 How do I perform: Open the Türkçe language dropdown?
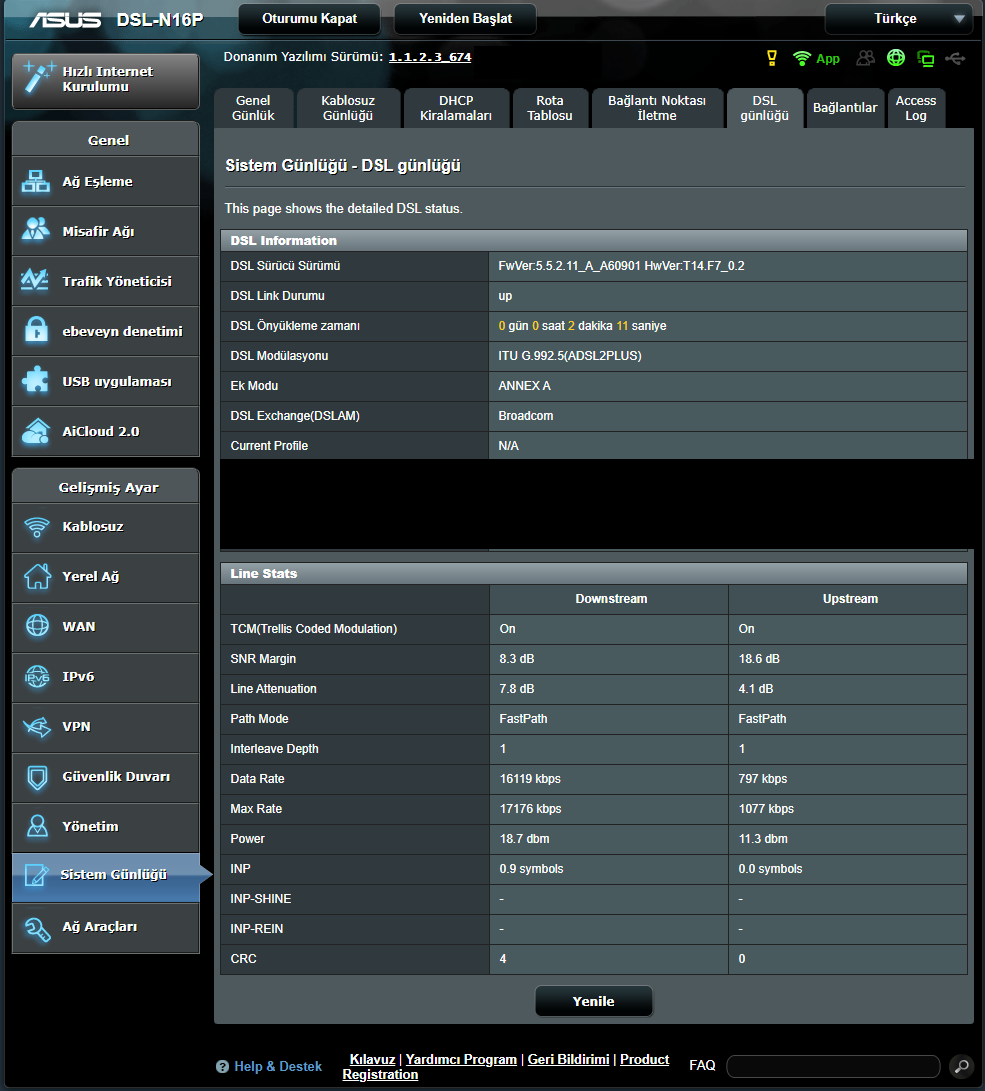tap(898, 19)
